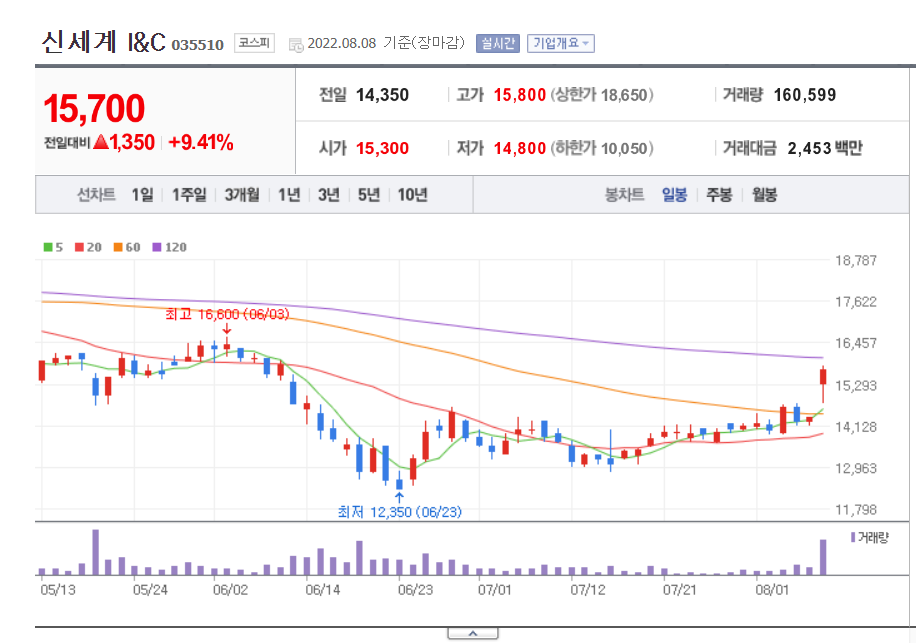The height and width of the screenshot is (643, 916).
Task: Switch to 월봉 monthly candle chart
Action: (764, 194)
